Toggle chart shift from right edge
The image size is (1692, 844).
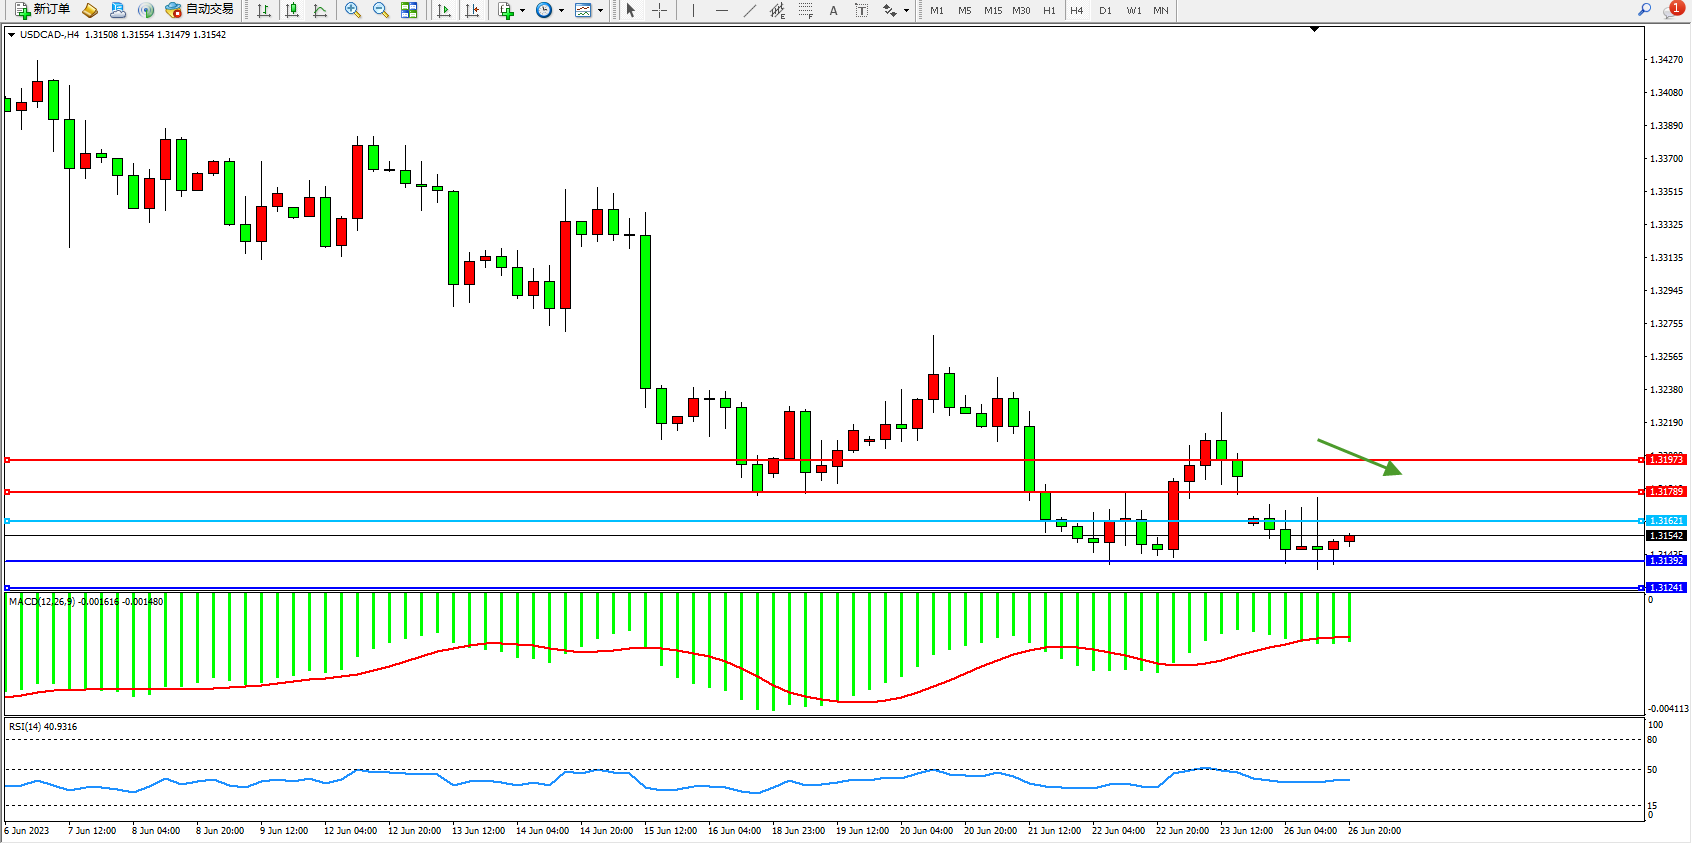pos(472,10)
